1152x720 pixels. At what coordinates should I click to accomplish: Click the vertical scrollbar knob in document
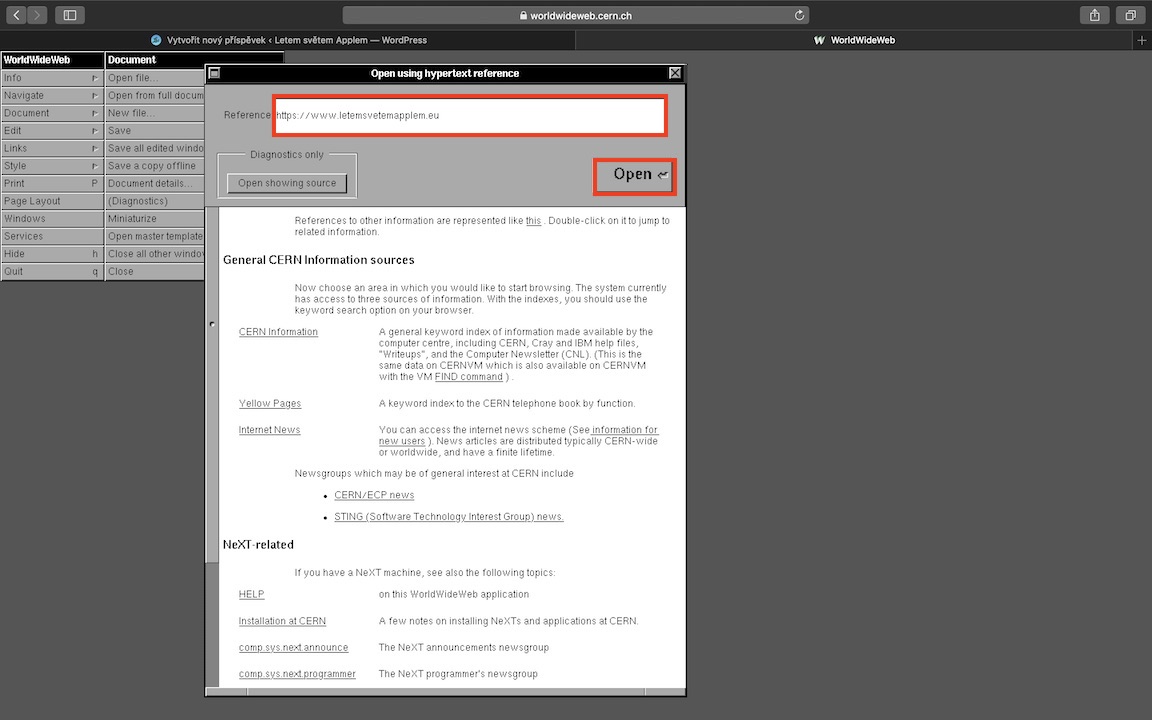coord(212,323)
